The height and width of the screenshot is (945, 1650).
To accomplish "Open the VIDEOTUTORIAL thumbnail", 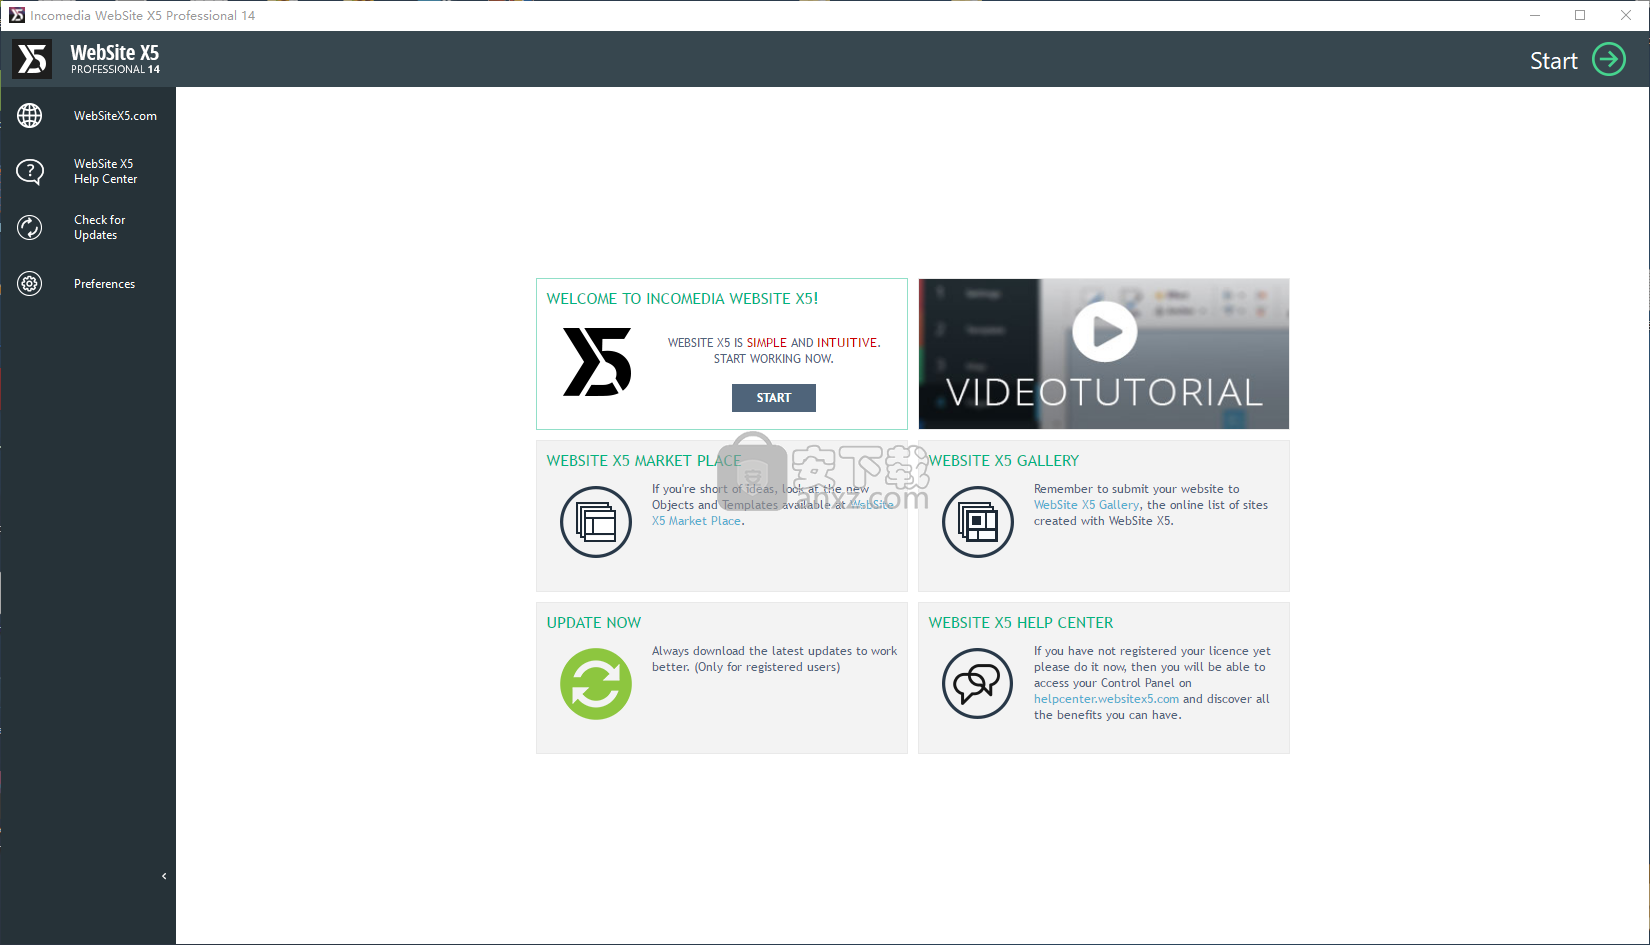I will pos(1104,354).
